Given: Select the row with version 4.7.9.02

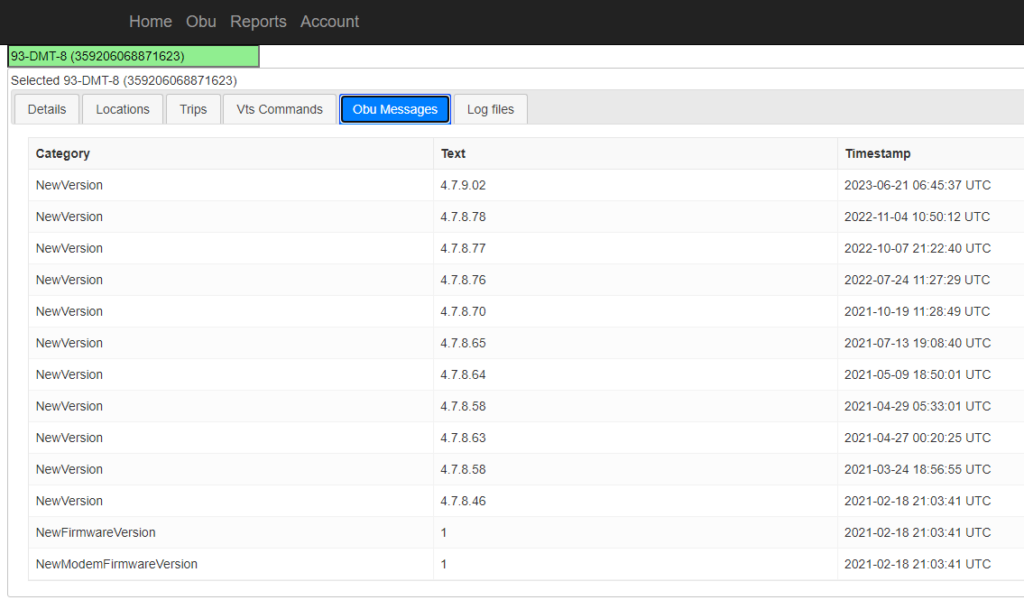Looking at the screenshot, I should pyautogui.click(x=463, y=185).
